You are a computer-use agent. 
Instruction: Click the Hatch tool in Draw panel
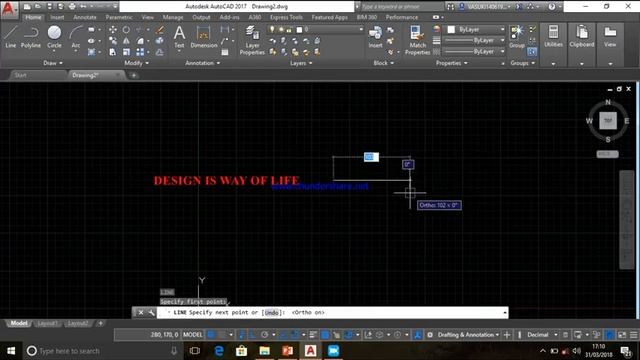tap(91, 52)
